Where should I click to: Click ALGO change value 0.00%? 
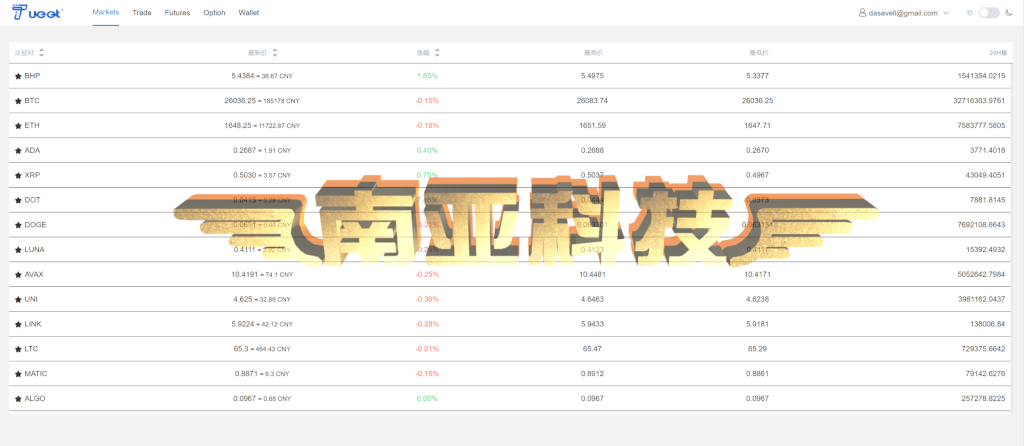coord(427,398)
